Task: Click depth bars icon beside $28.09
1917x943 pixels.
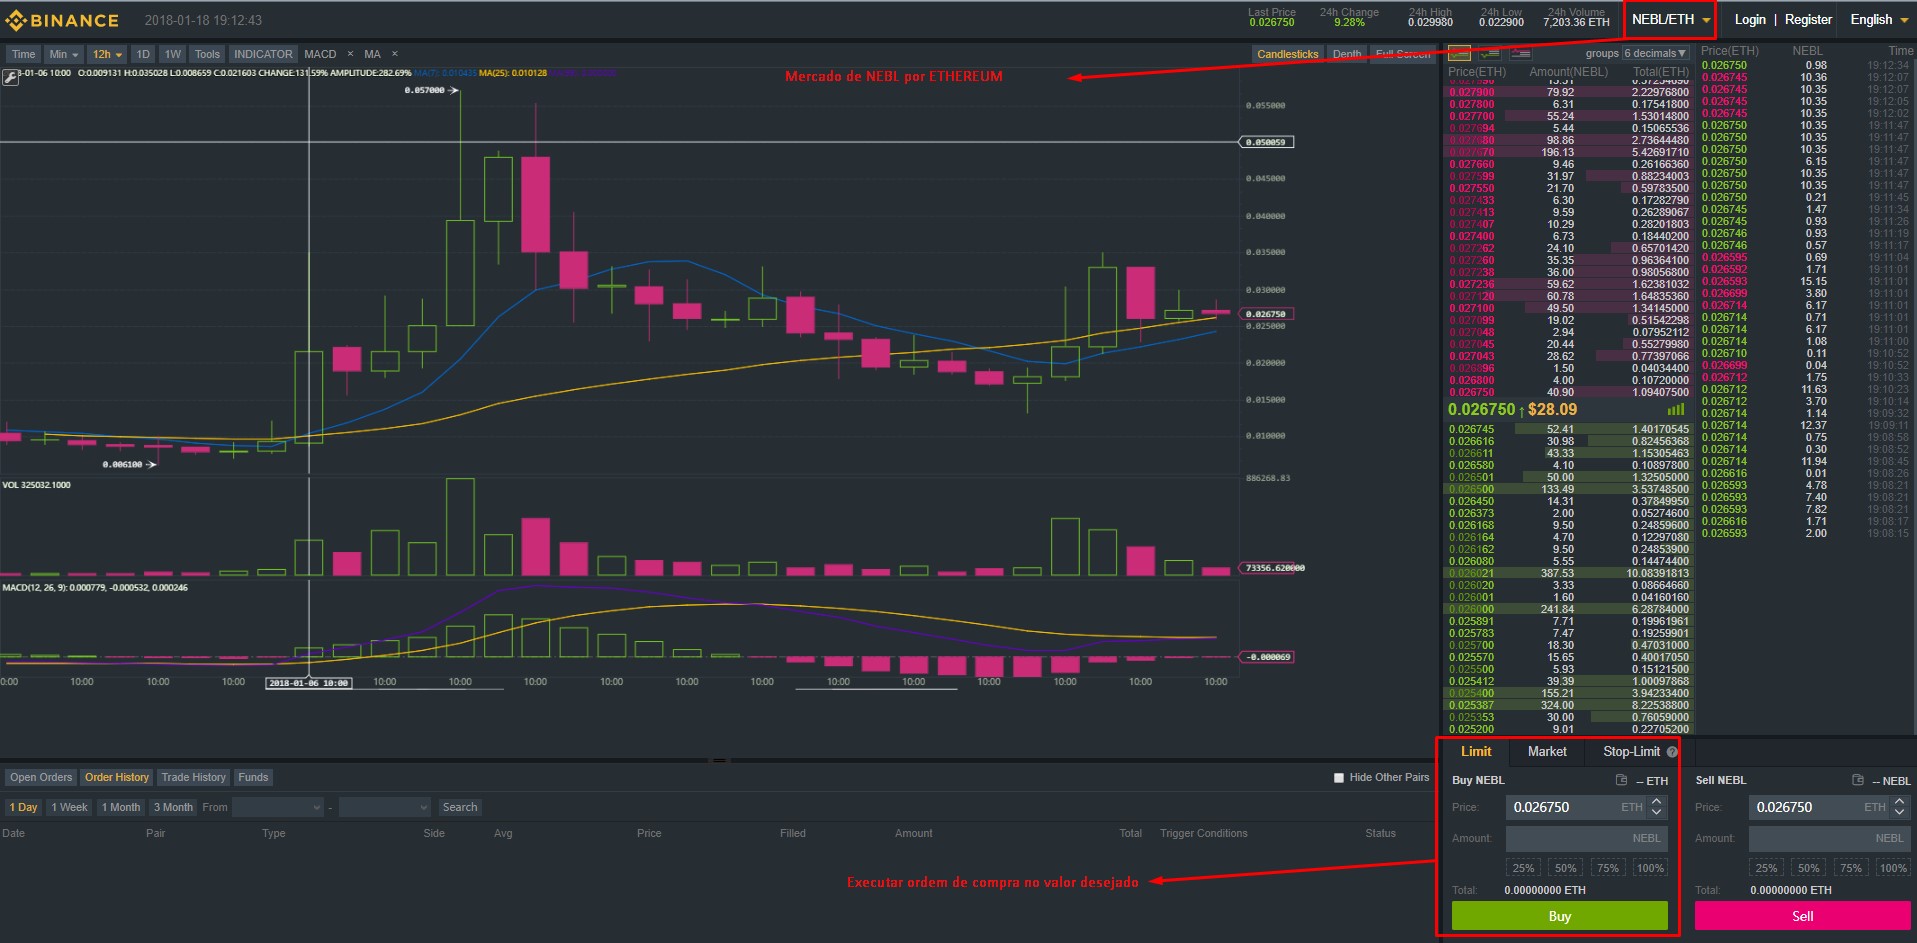Action: (1676, 409)
